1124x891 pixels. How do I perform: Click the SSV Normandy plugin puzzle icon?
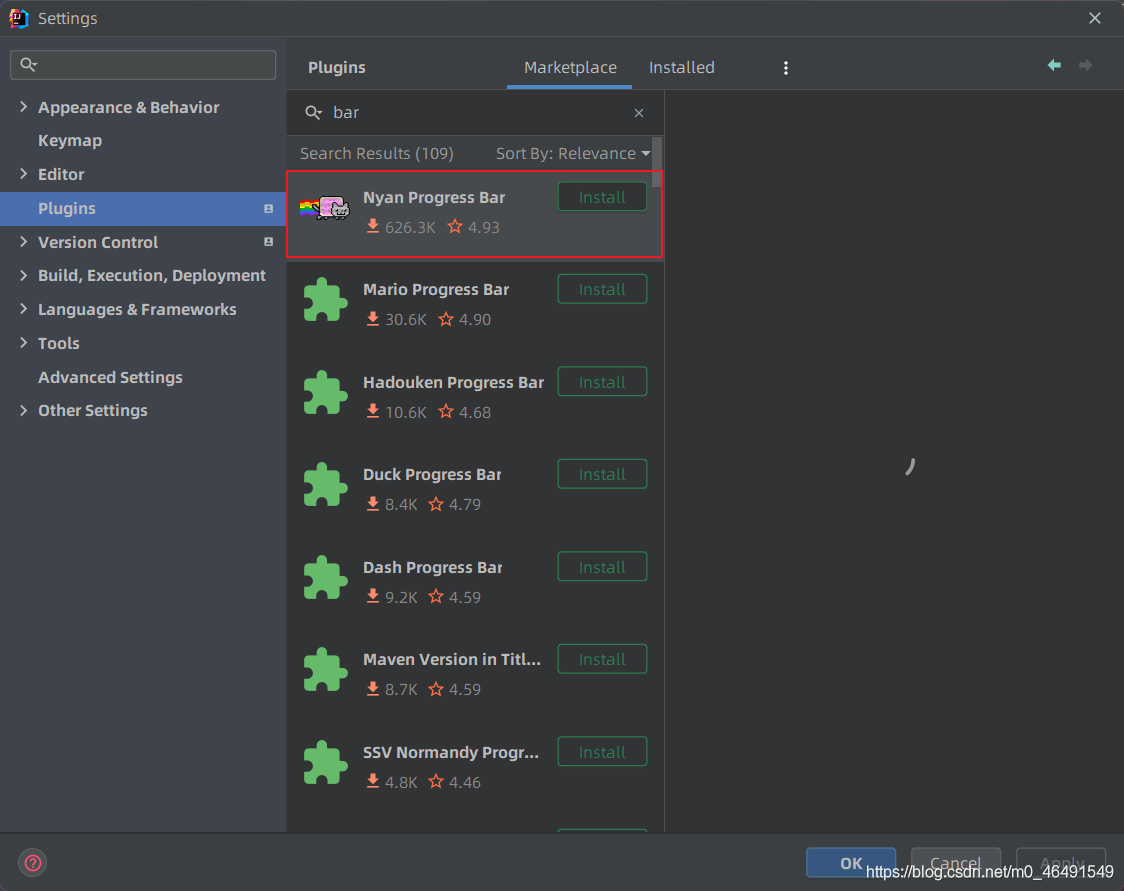click(x=325, y=762)
